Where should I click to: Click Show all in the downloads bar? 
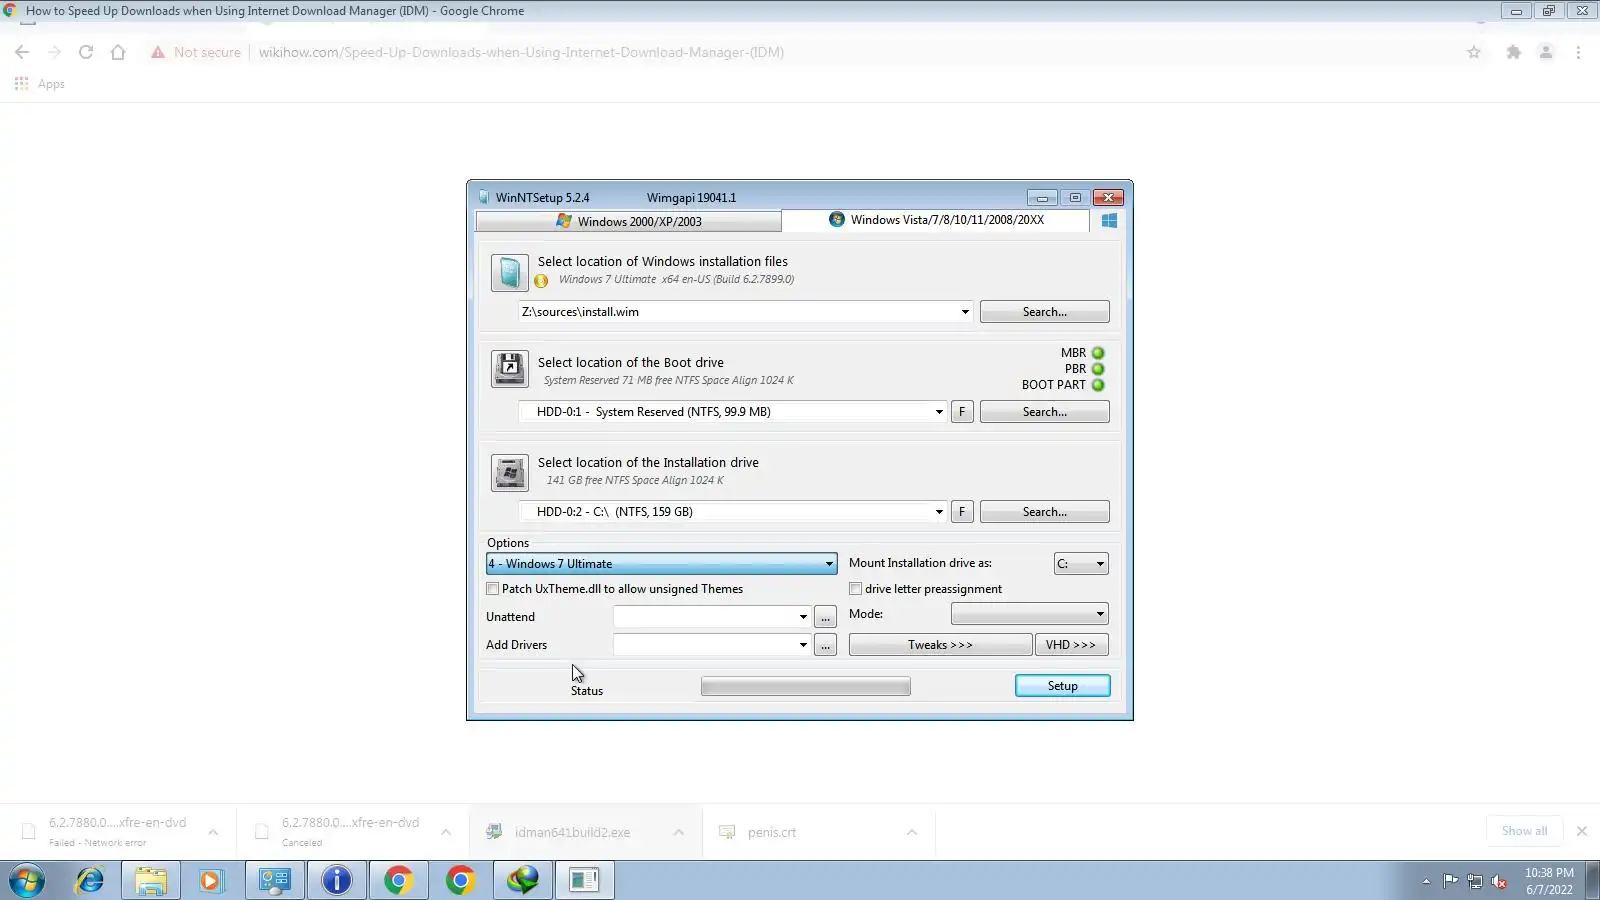coord(1525,831)
